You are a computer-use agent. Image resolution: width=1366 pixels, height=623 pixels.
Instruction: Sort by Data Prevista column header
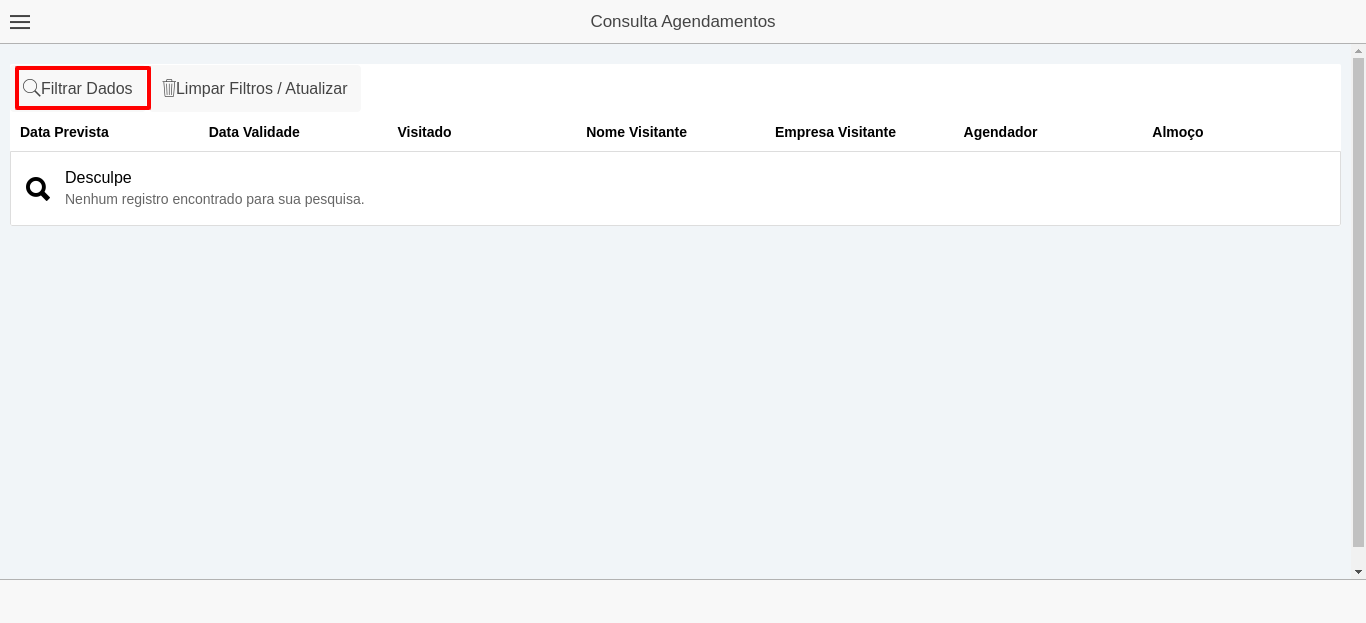64,132
